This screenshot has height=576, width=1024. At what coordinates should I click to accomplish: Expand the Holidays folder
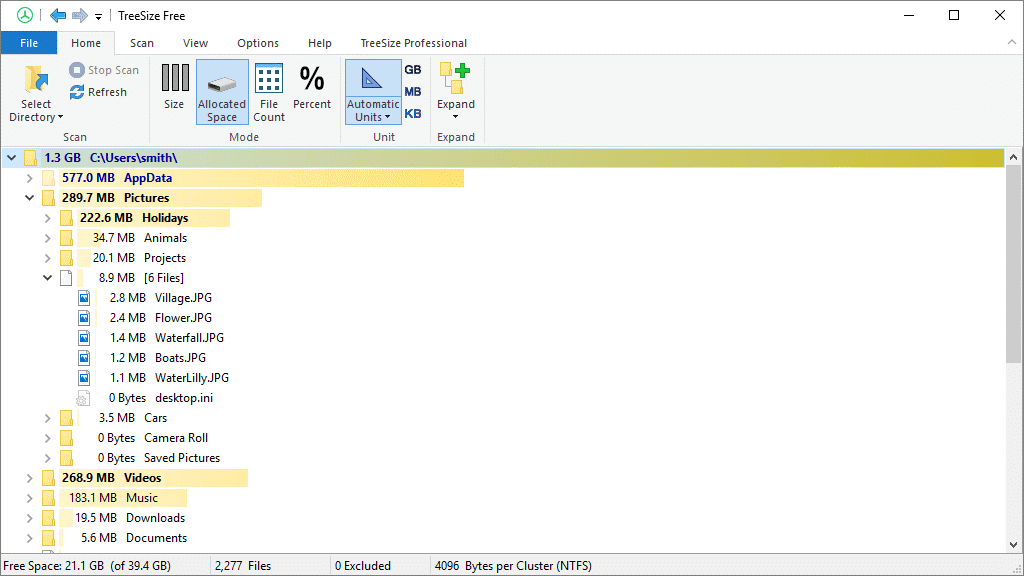[47, 218]
